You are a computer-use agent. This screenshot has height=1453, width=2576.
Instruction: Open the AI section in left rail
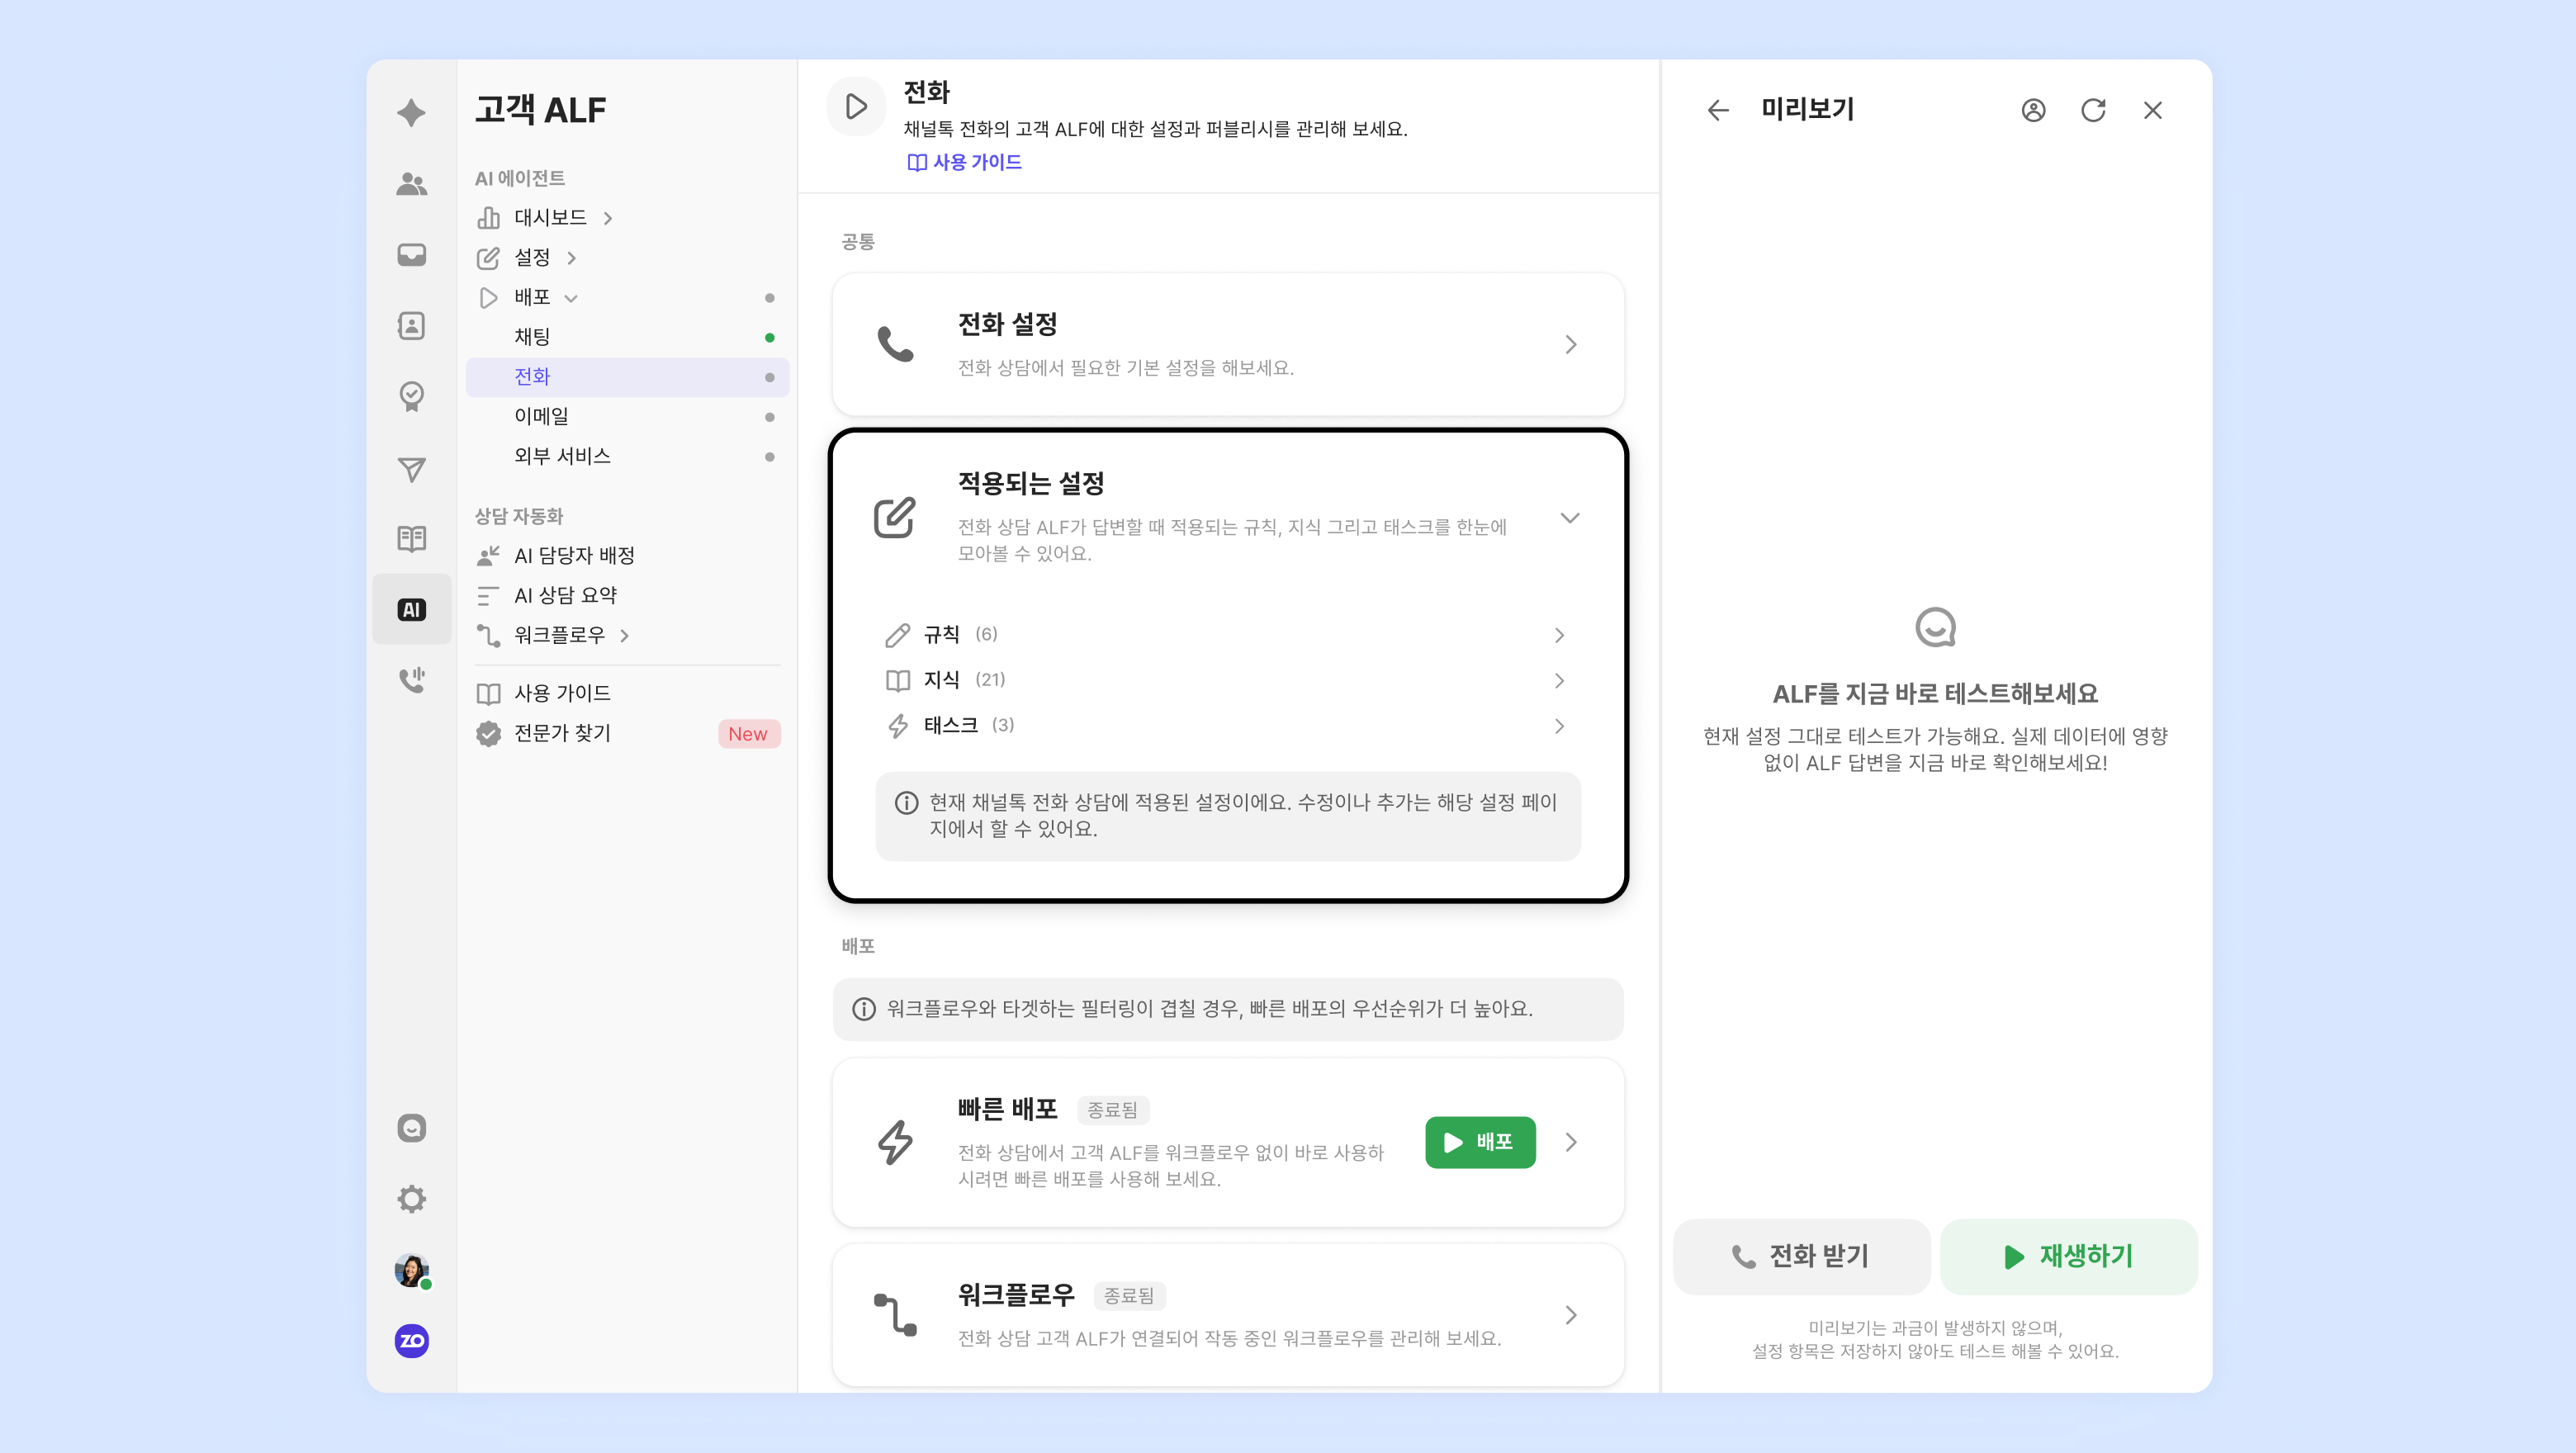point(411,609)
